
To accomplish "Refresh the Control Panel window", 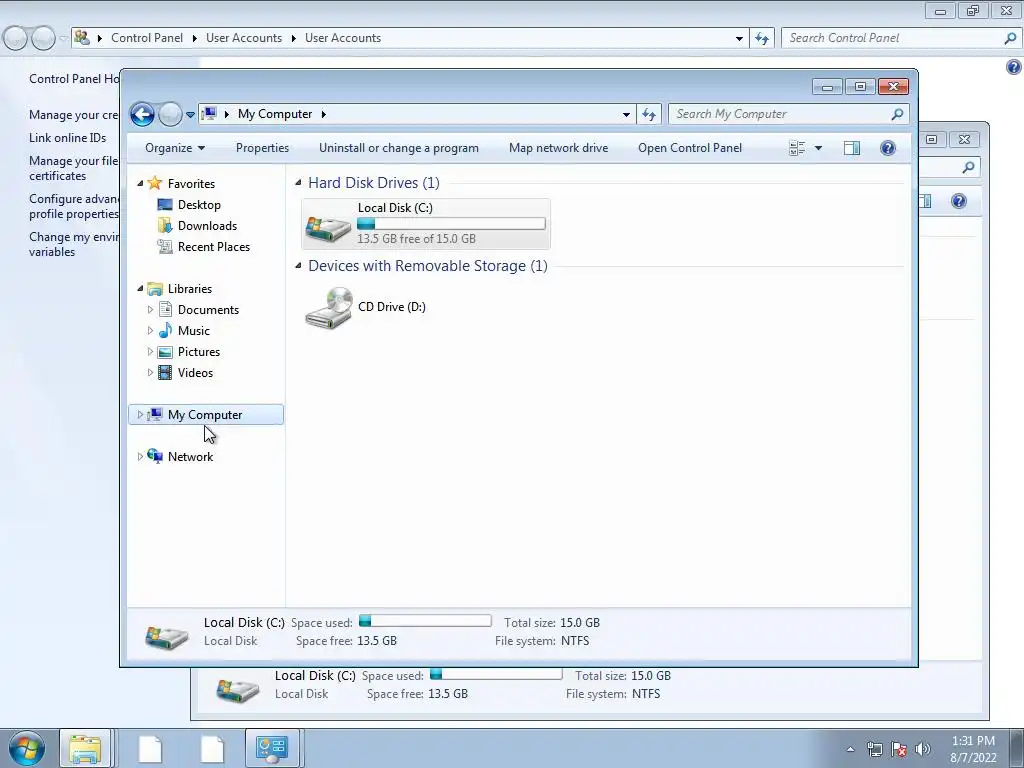I will tap(761, 39).
